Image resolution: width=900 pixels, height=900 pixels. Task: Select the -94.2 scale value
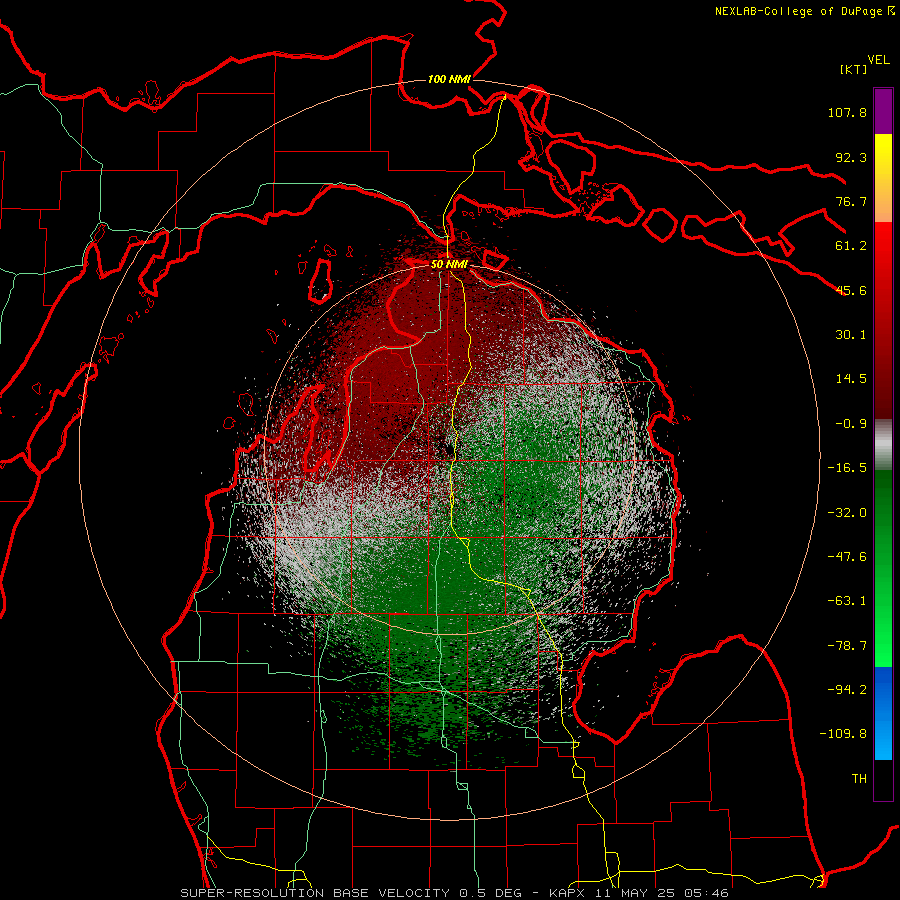coord(847,690)
